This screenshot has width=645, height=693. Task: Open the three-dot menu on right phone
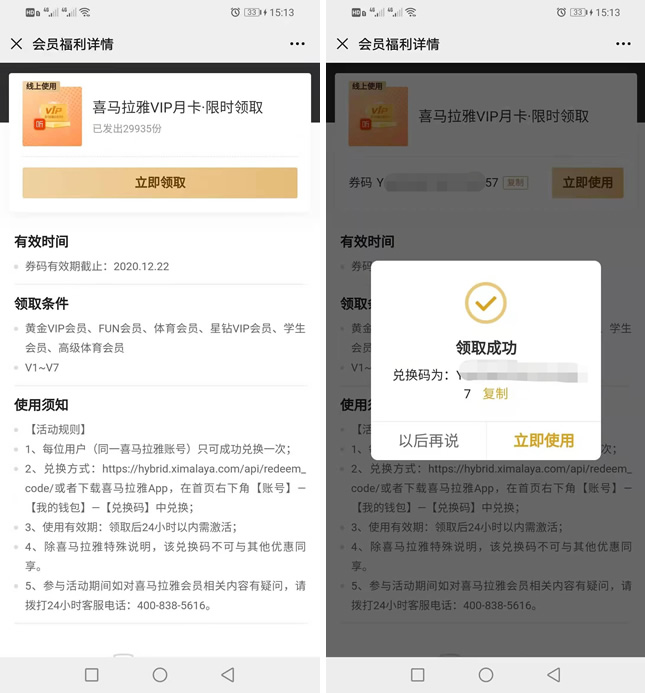tap(623, 44)
